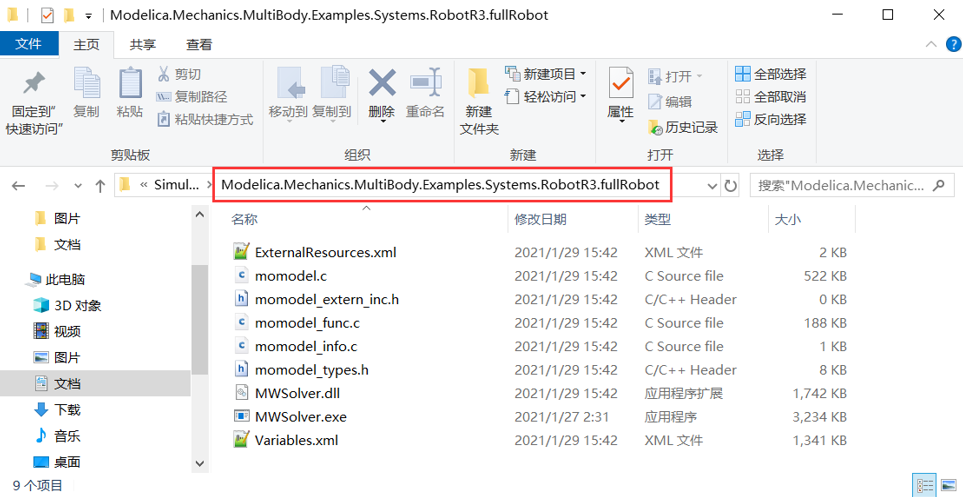
Task: Open the File tab
Action: 28,44
